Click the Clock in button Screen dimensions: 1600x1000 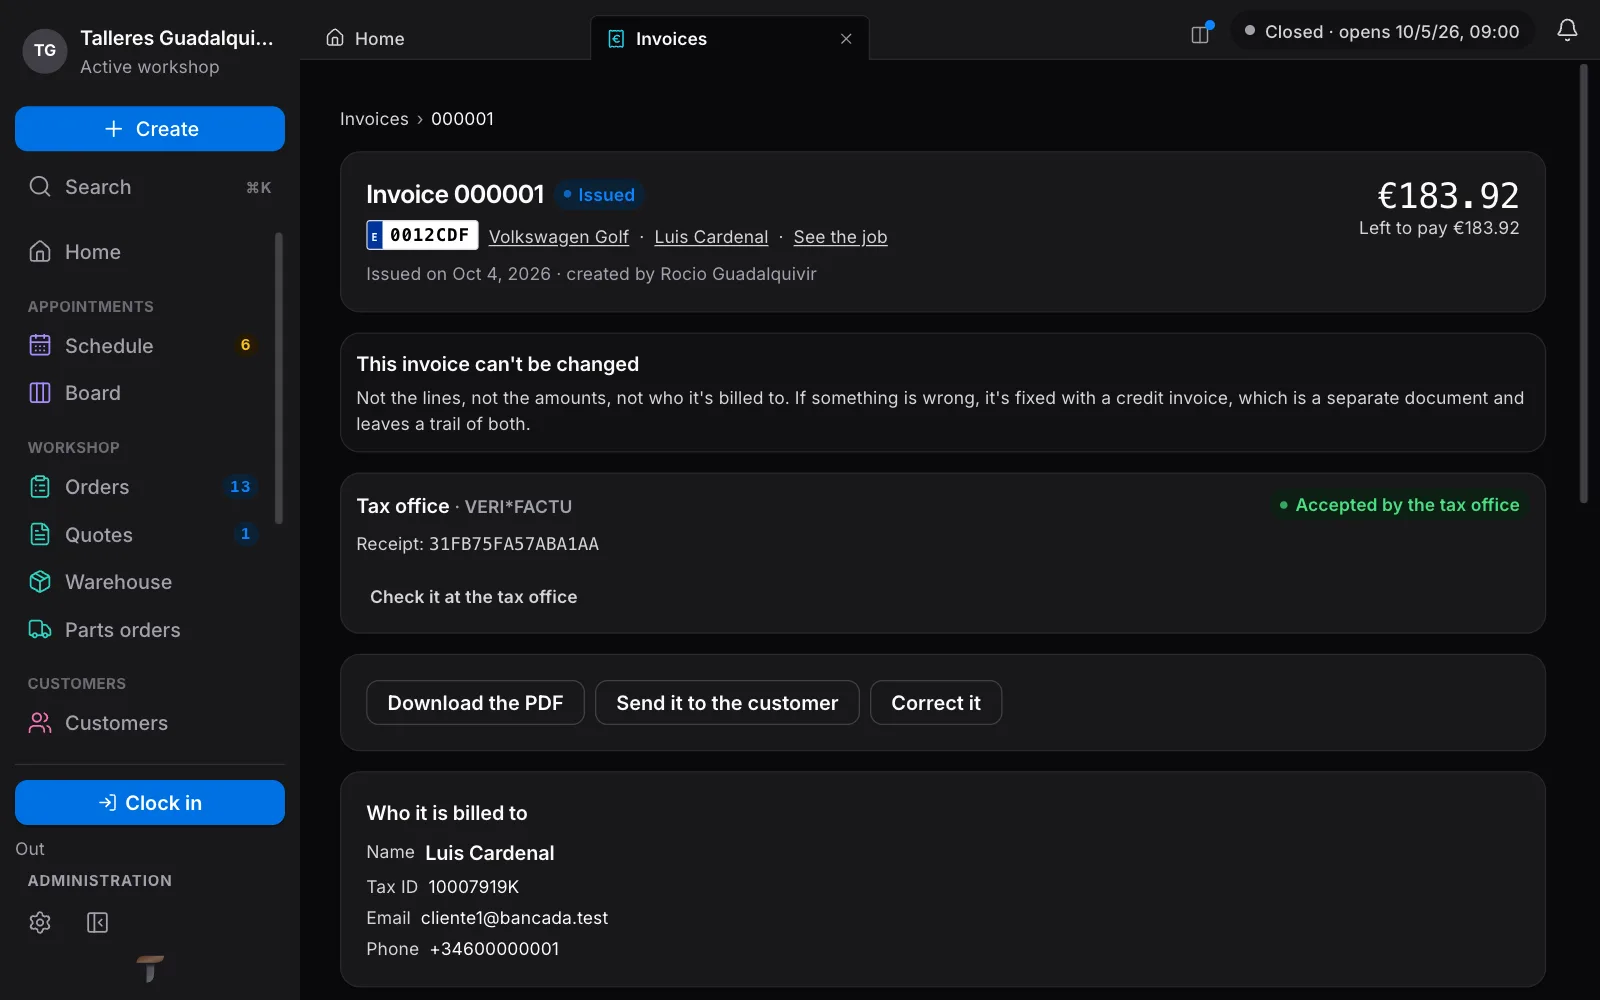tap(150, 803)
